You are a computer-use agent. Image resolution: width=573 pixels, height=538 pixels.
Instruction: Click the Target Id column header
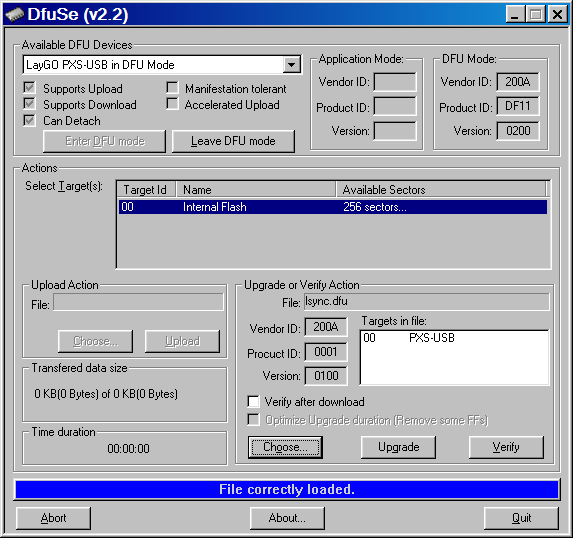pyautogui.click(x=146, y=190)
